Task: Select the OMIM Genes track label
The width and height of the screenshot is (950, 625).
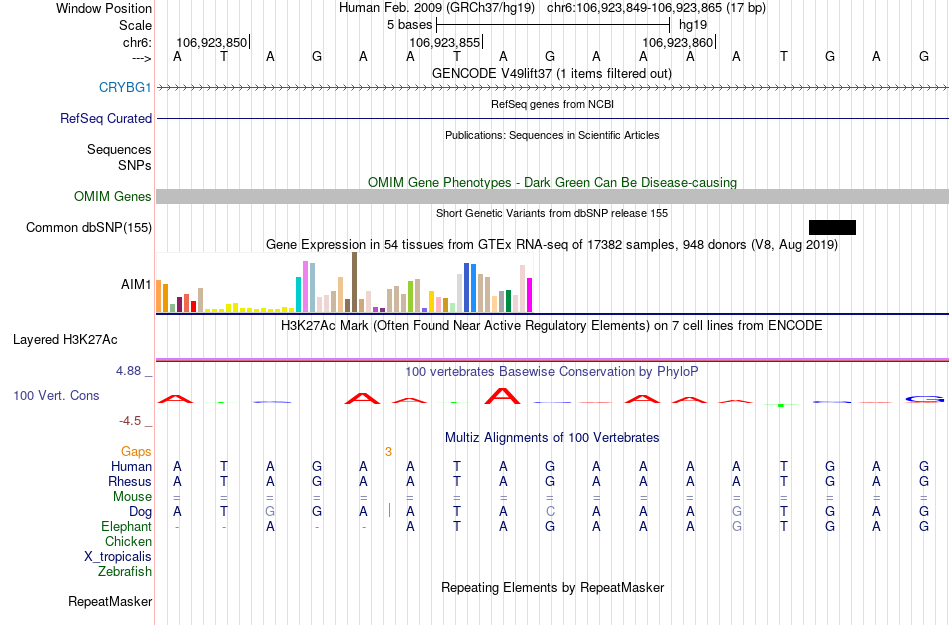Action: [x=112, y=197]
